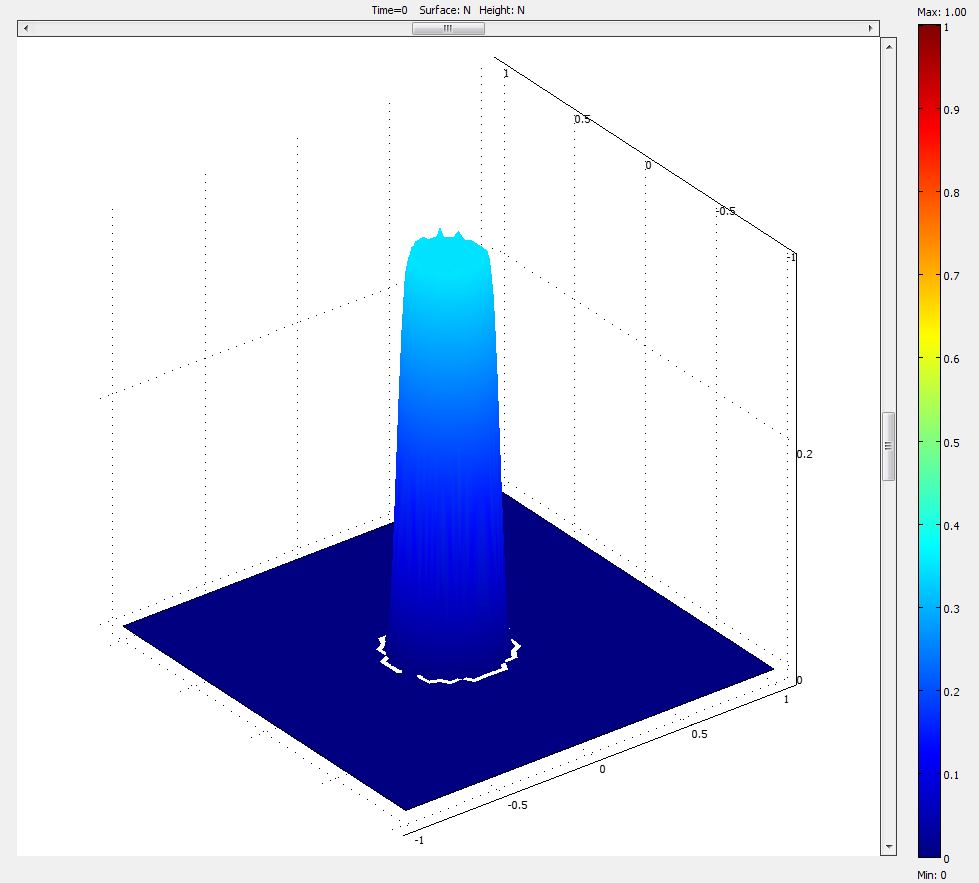
Task: Click the vertical scrollbar thumb
Action: point(888,446)
